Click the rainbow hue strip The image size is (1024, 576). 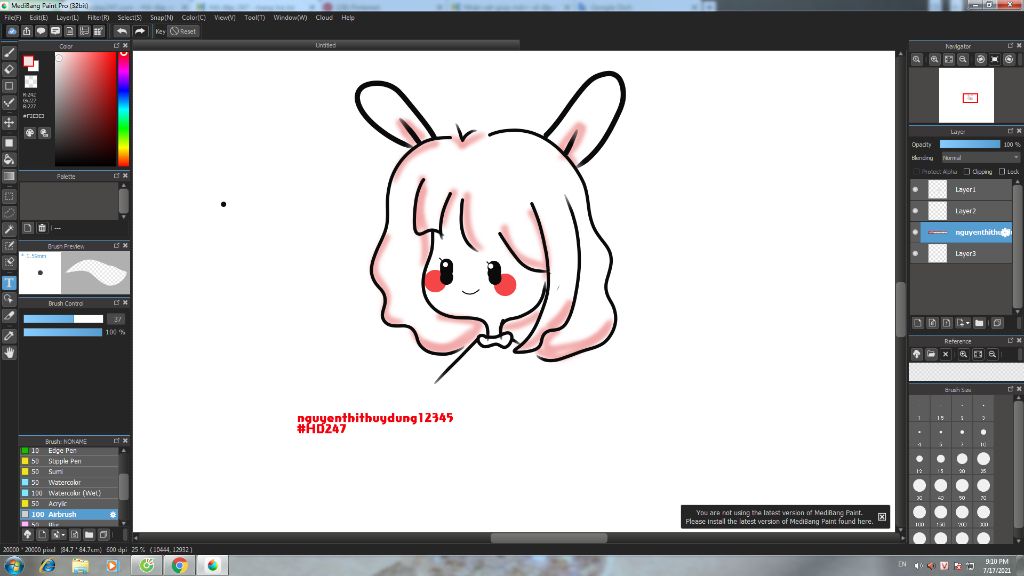click(123, 108)
